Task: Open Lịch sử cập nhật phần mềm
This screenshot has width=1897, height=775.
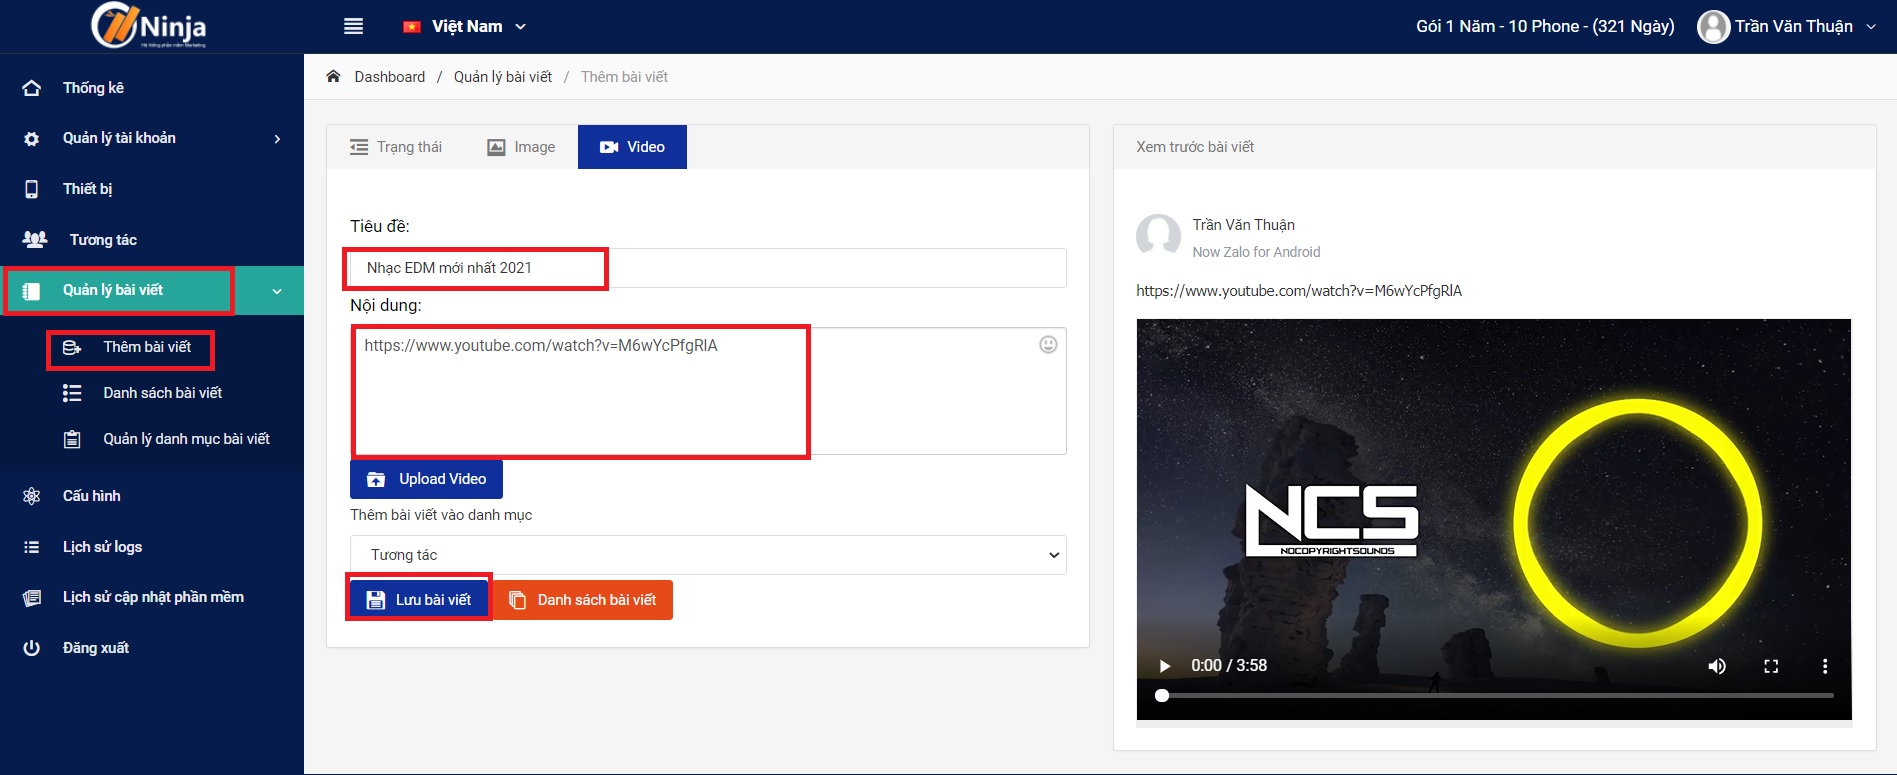Action: [x=152, y=597]
